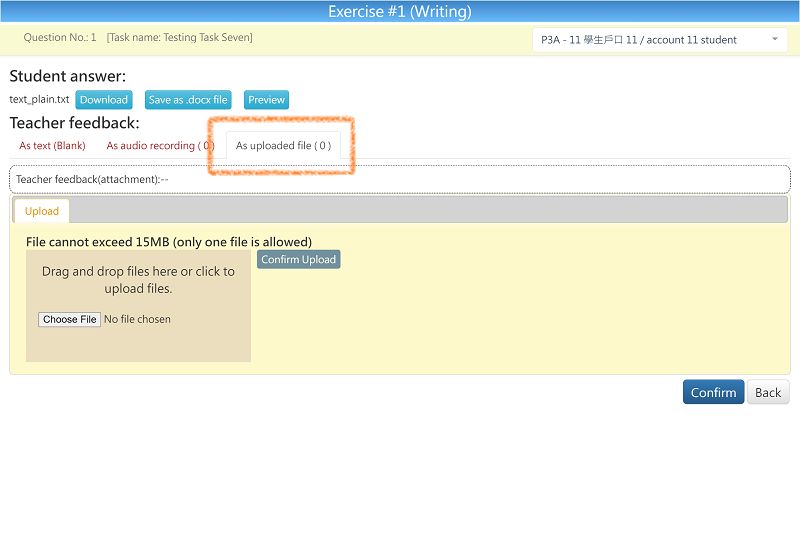This screenshot has height=540, width=800.
Task: Click the Task name Testing Task Seven label
Action: pos(180,38)
